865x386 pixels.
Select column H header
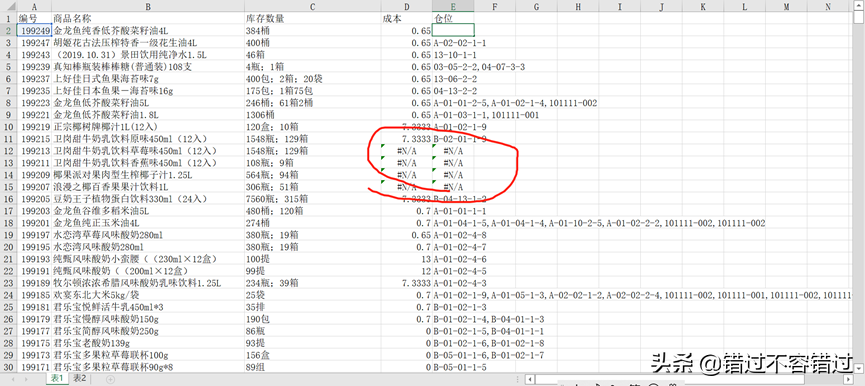coord(578,6)
